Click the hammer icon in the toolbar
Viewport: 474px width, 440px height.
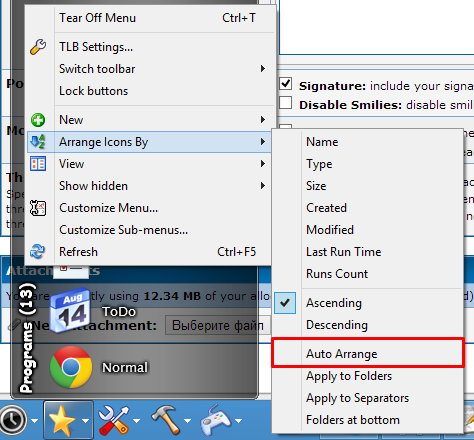(x=166, y=419)
